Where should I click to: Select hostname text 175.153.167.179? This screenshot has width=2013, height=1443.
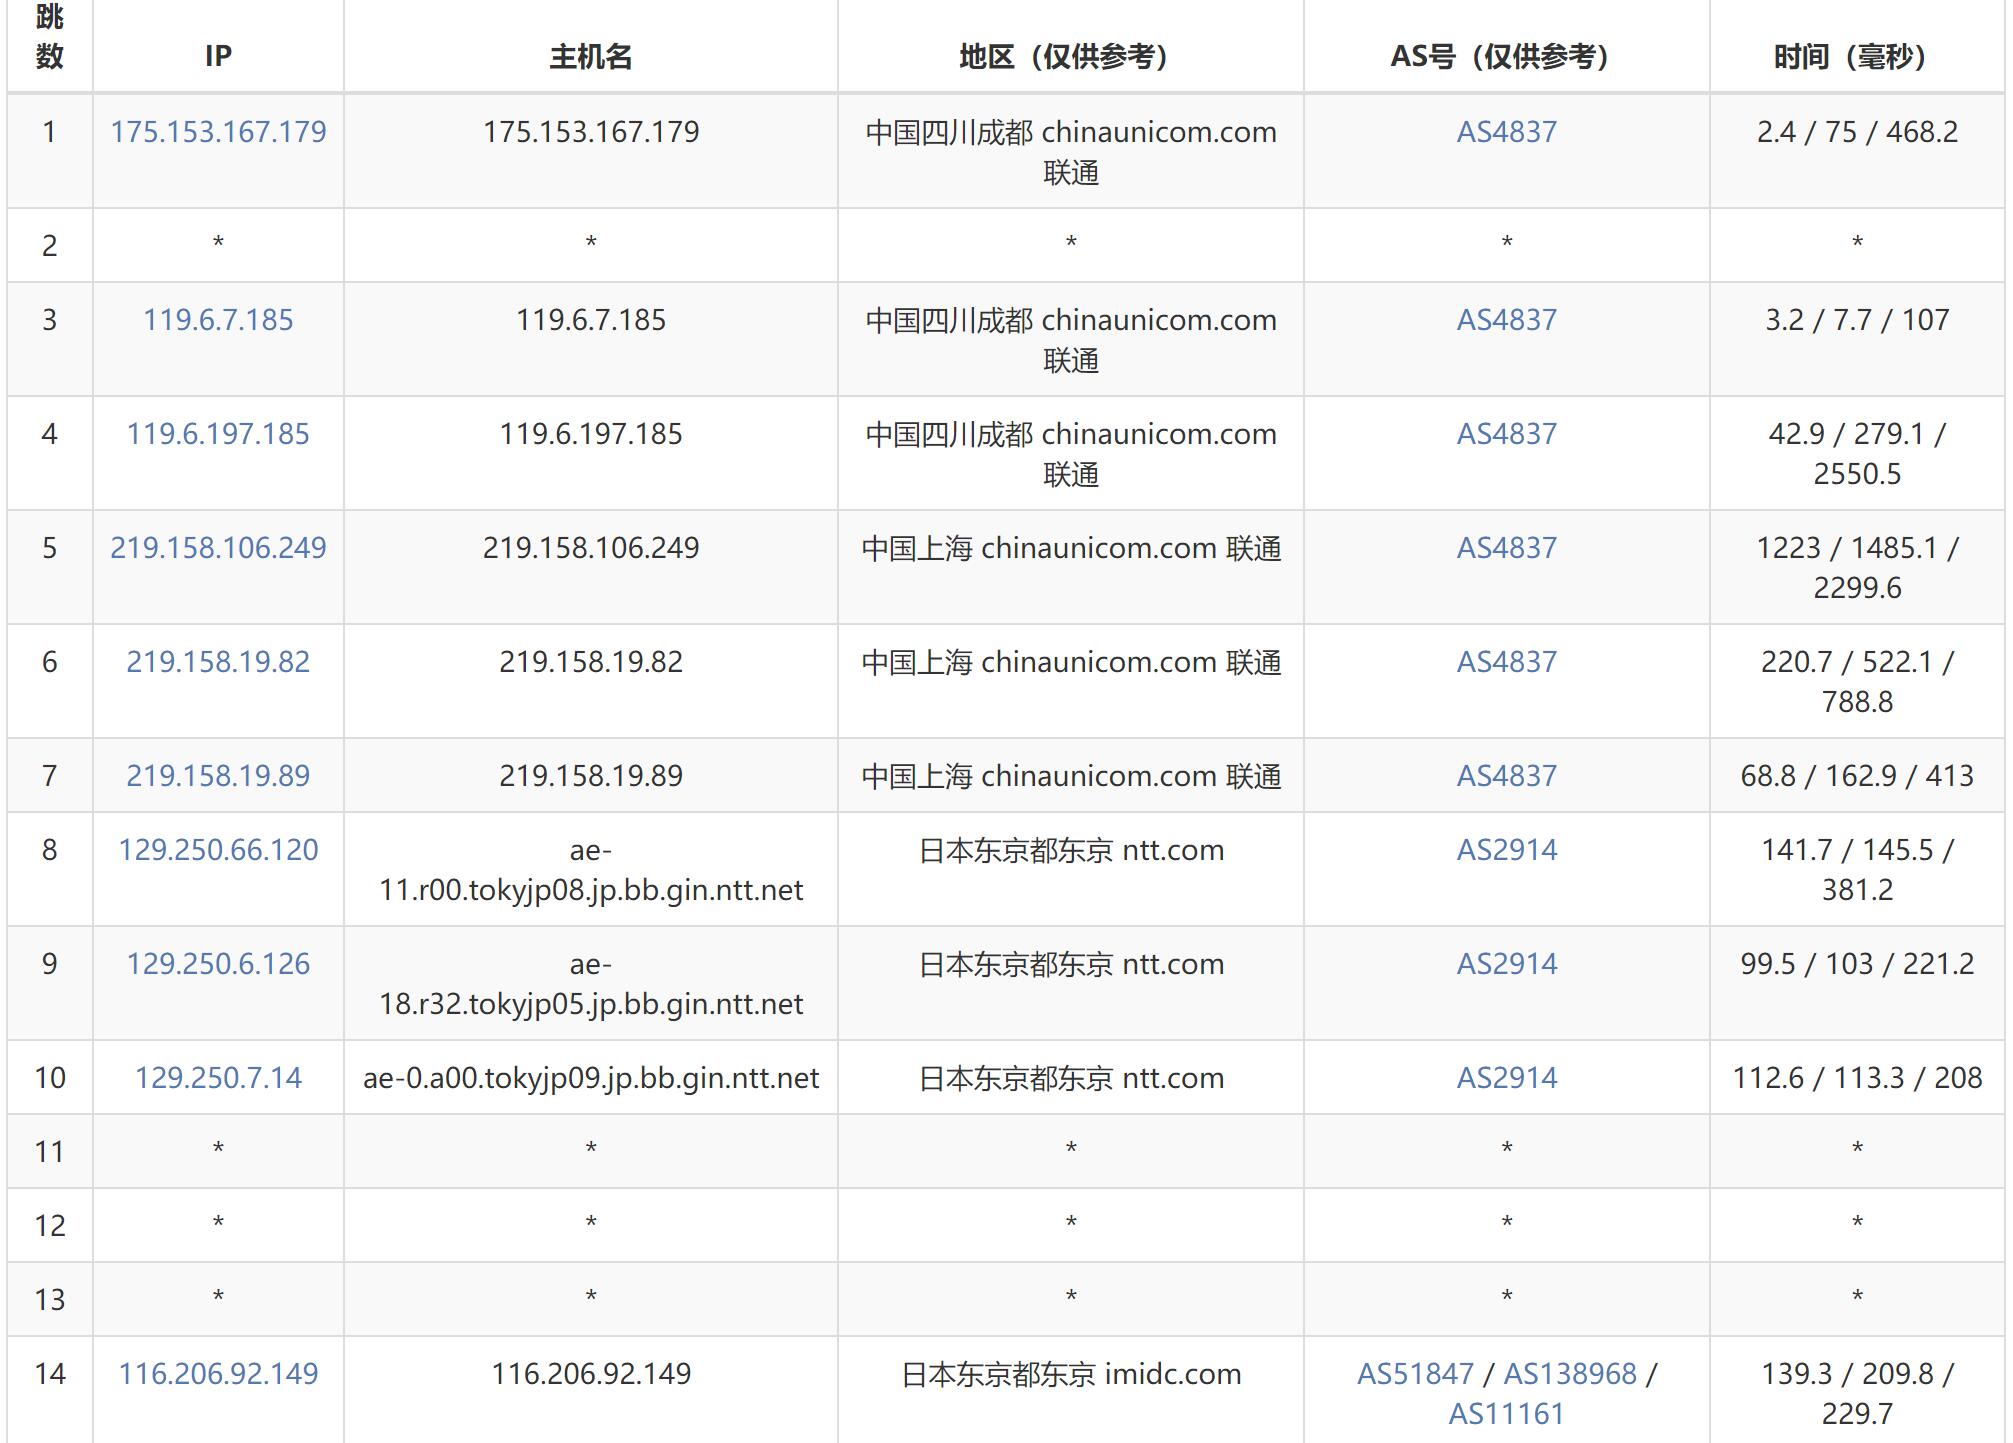pyautogui.click(x=591, y=132)
